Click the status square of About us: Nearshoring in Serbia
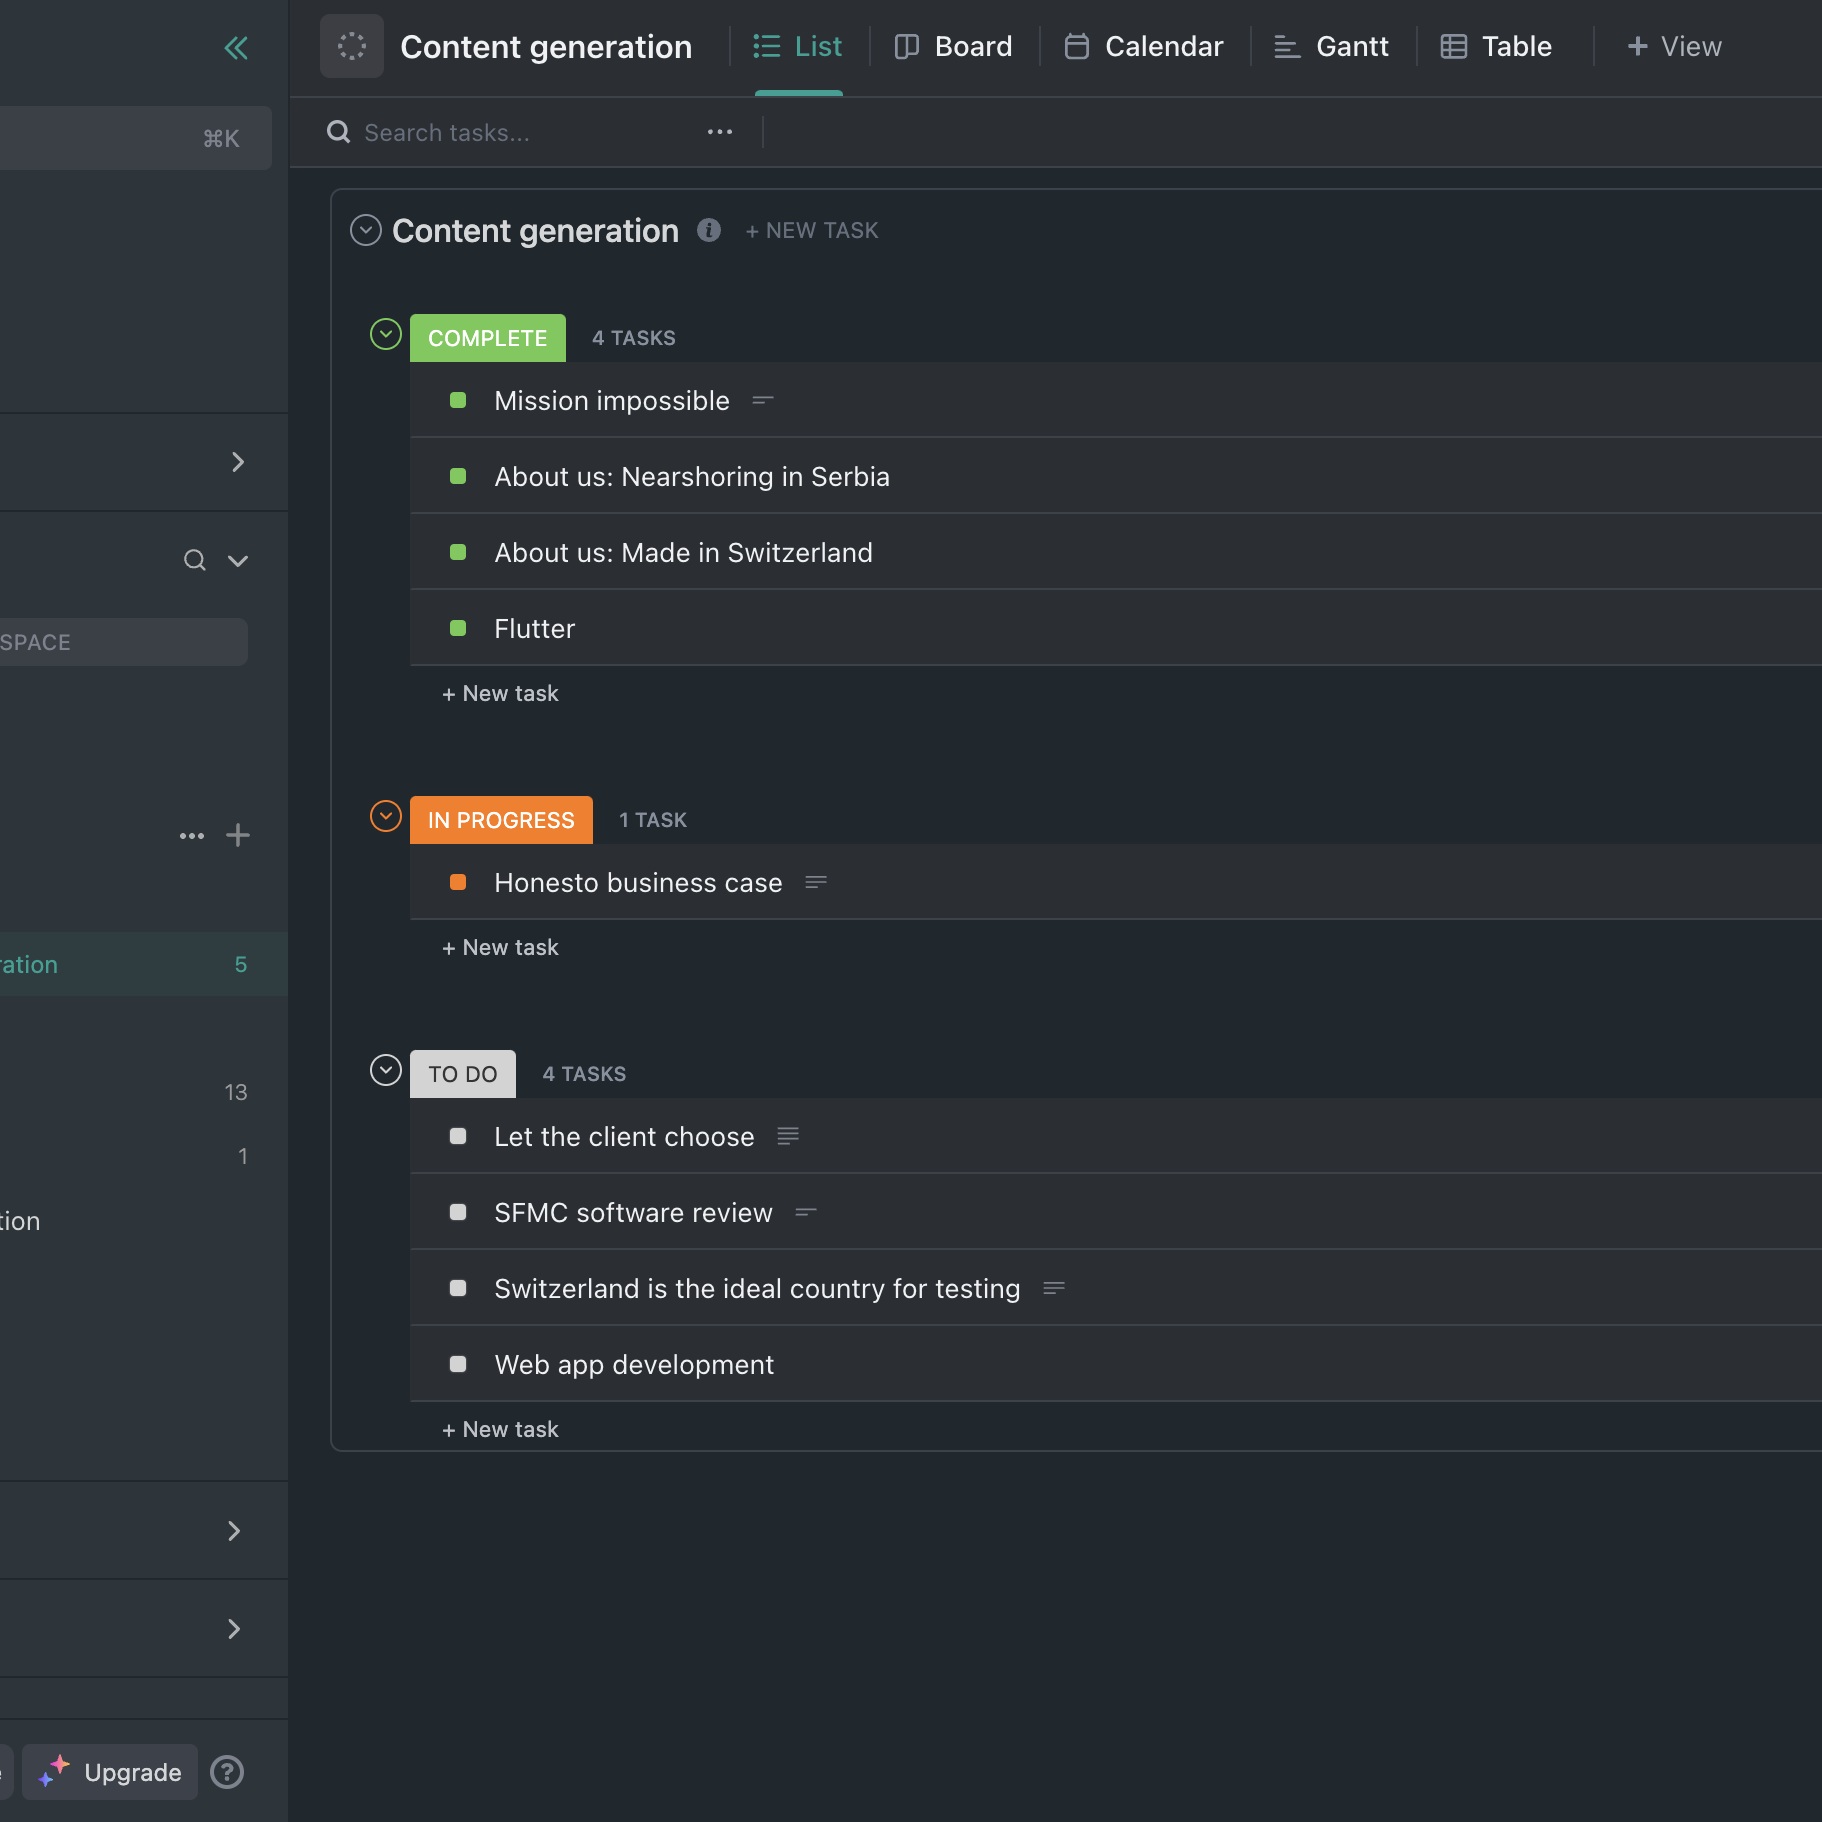 click(458, 476)
